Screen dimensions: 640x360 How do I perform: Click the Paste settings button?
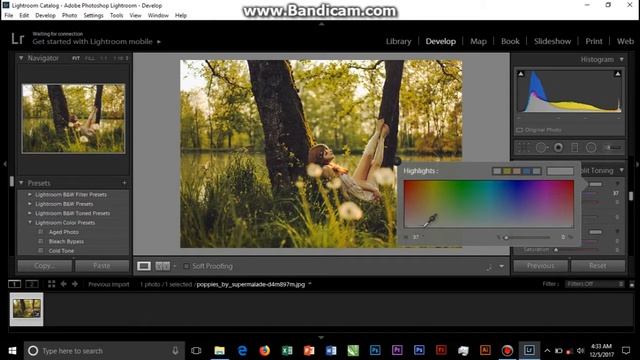point(102,266)
